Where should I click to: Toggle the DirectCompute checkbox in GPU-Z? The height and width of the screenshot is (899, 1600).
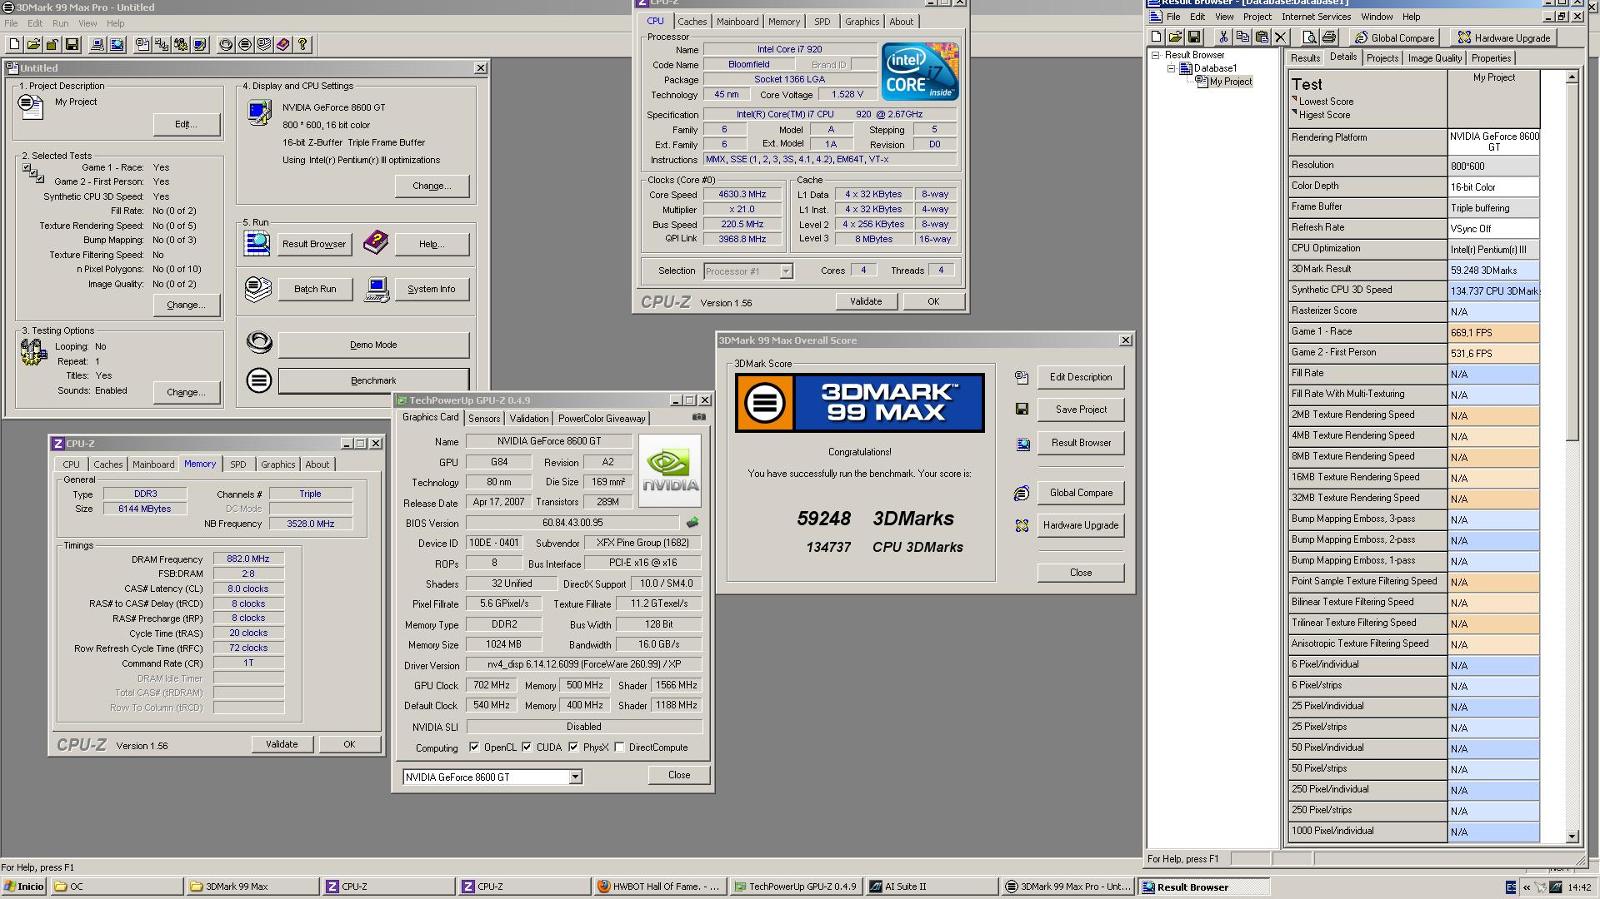(619, 747)
